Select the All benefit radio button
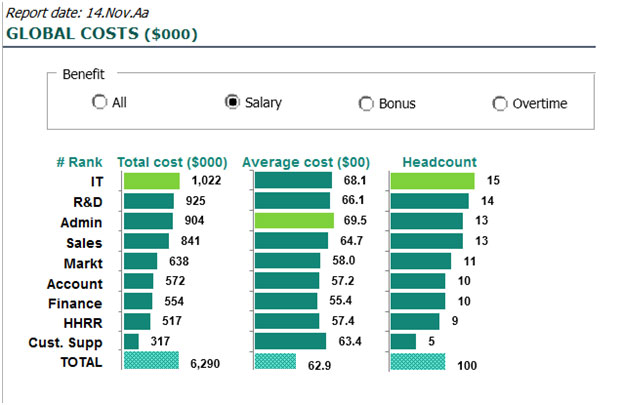This screenshot has width=625, height=405. point(99,102)
